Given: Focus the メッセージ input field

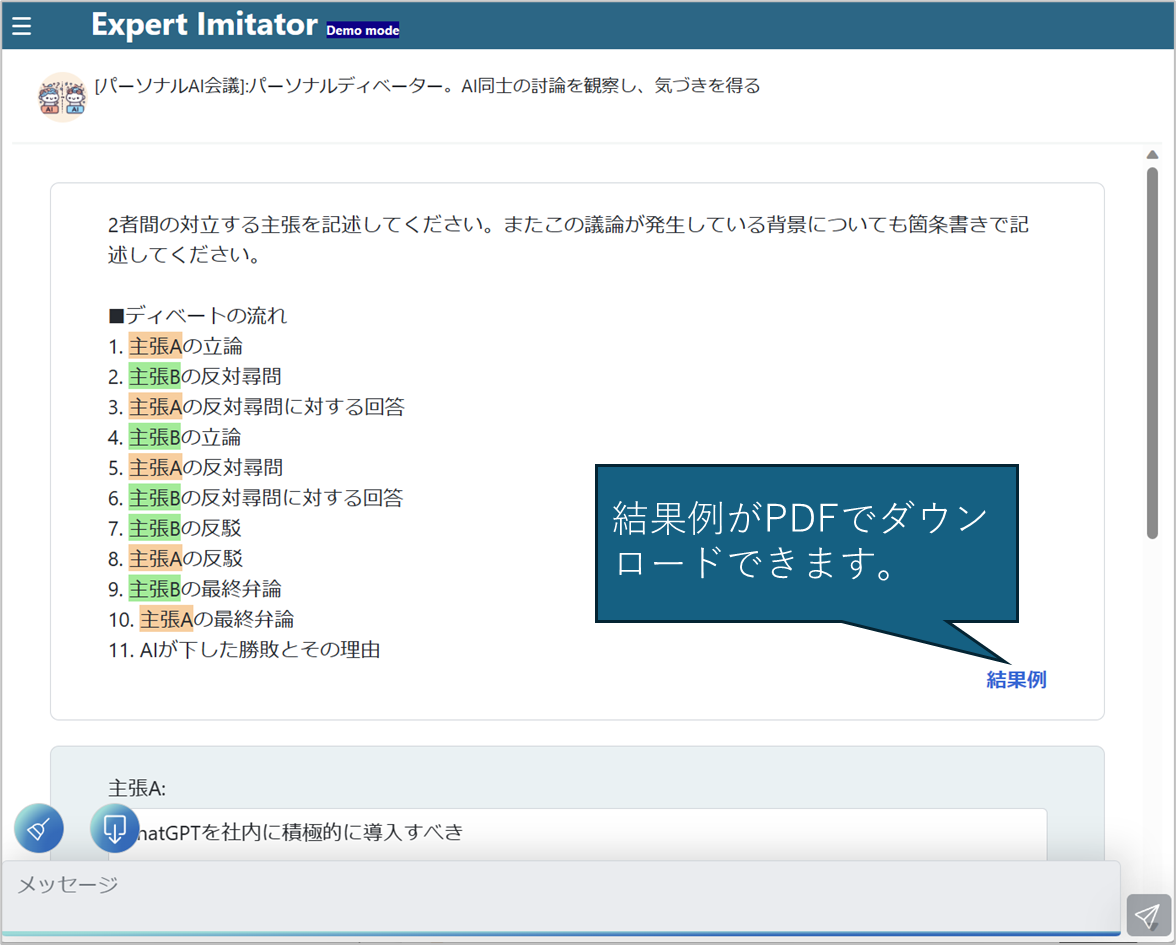Looking at the screenshot, I should point(561,897).
